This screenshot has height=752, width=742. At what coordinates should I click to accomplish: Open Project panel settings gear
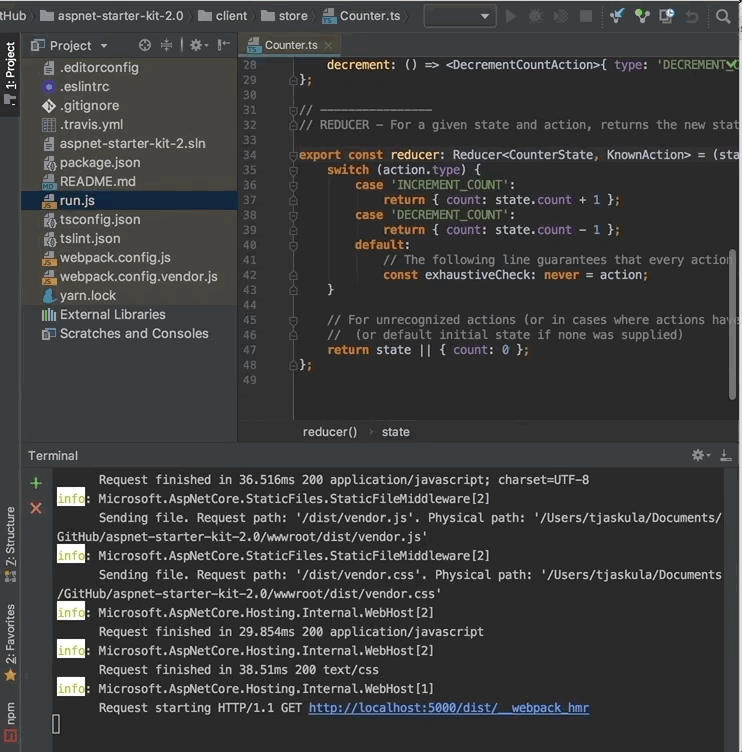(198, 46)
